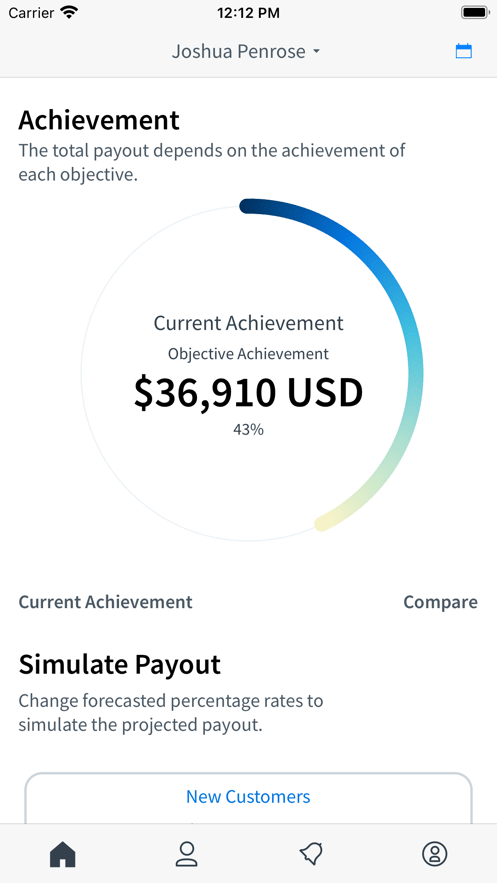The image size is (497, 883).
Task: Tap the Carrier label in status bar
Action: click(32, 12)
